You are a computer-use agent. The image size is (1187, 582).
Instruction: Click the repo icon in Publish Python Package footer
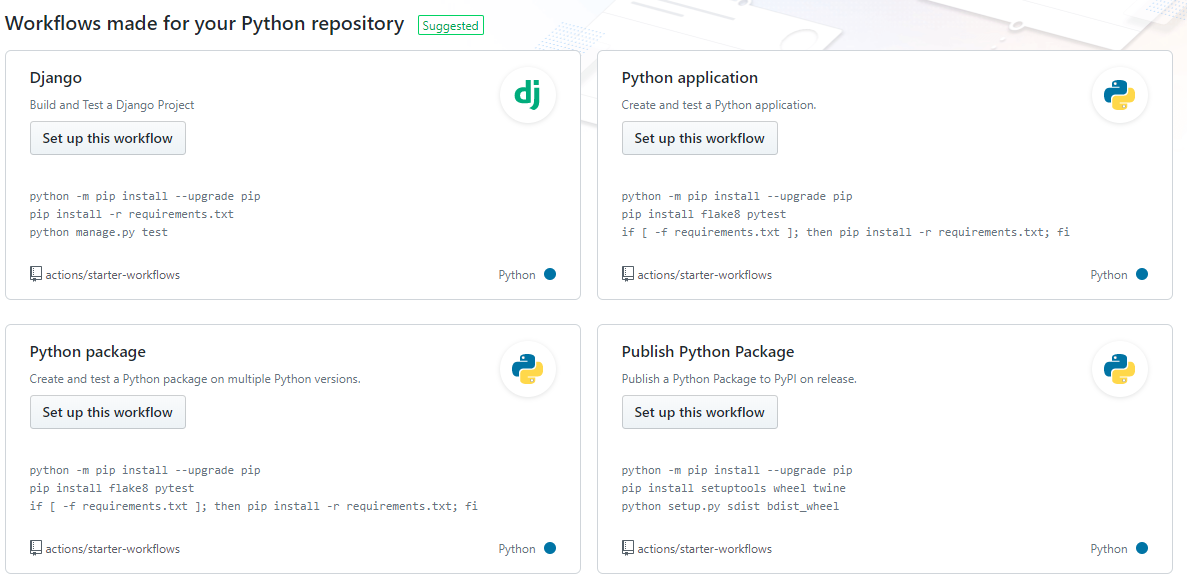(x=628, y=548)
